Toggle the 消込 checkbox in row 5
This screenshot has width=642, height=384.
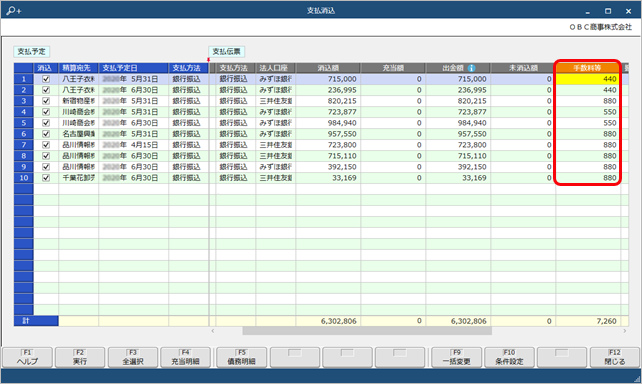tap(46, 123)
